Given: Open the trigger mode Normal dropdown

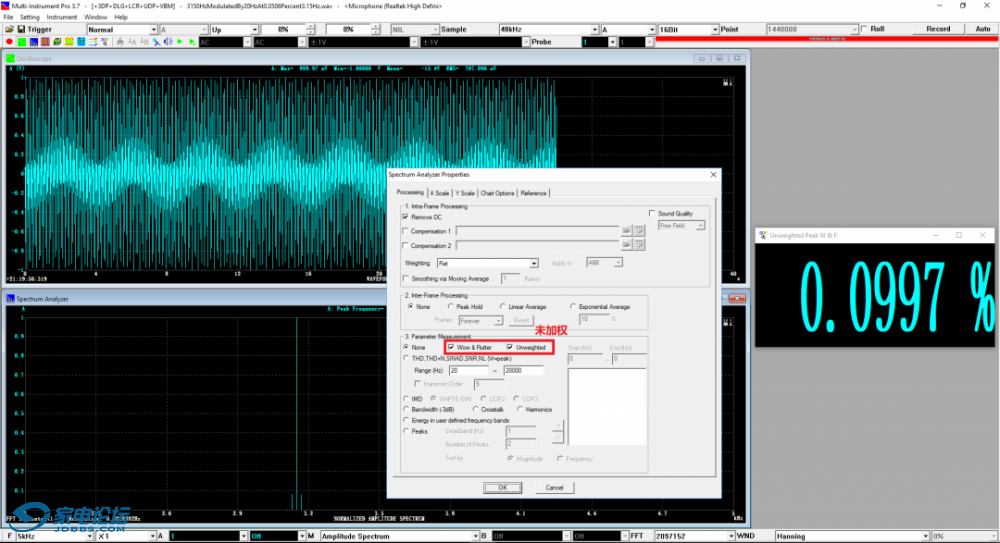Looking at the screenshot, I should pyautogui.click(x=153, y=29).
